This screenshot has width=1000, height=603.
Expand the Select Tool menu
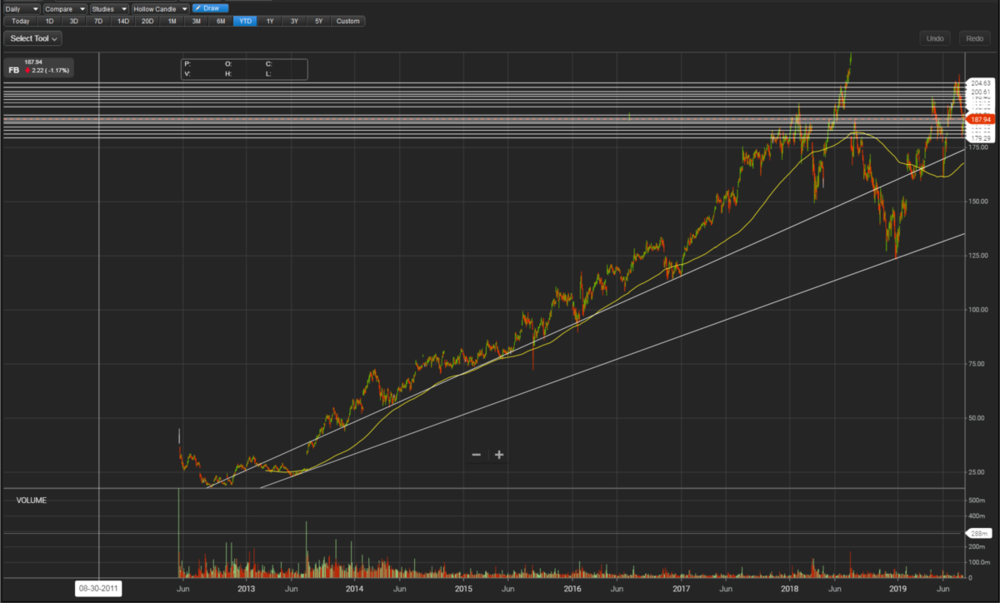point(34,38)
